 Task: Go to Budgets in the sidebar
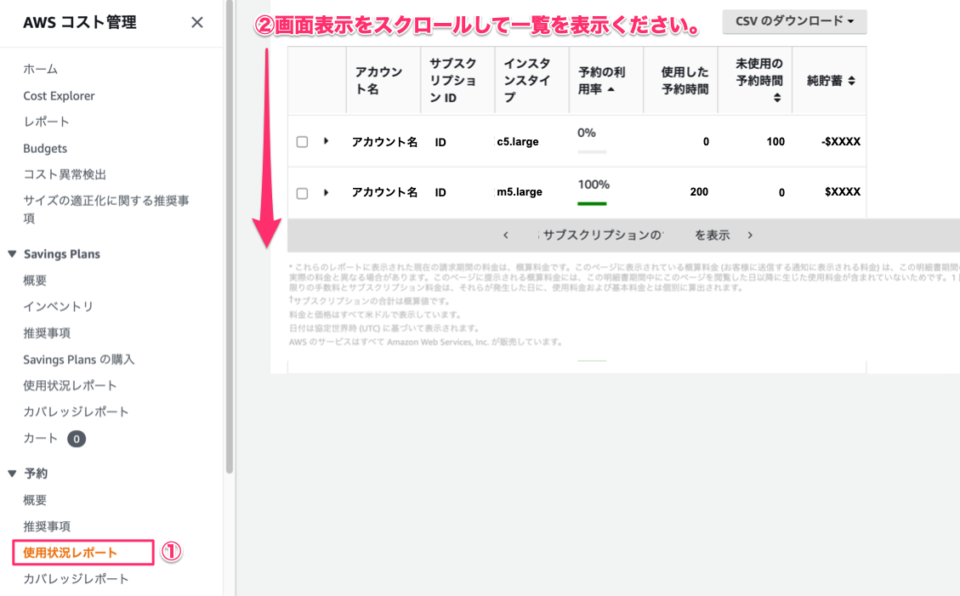coord(45,148)
